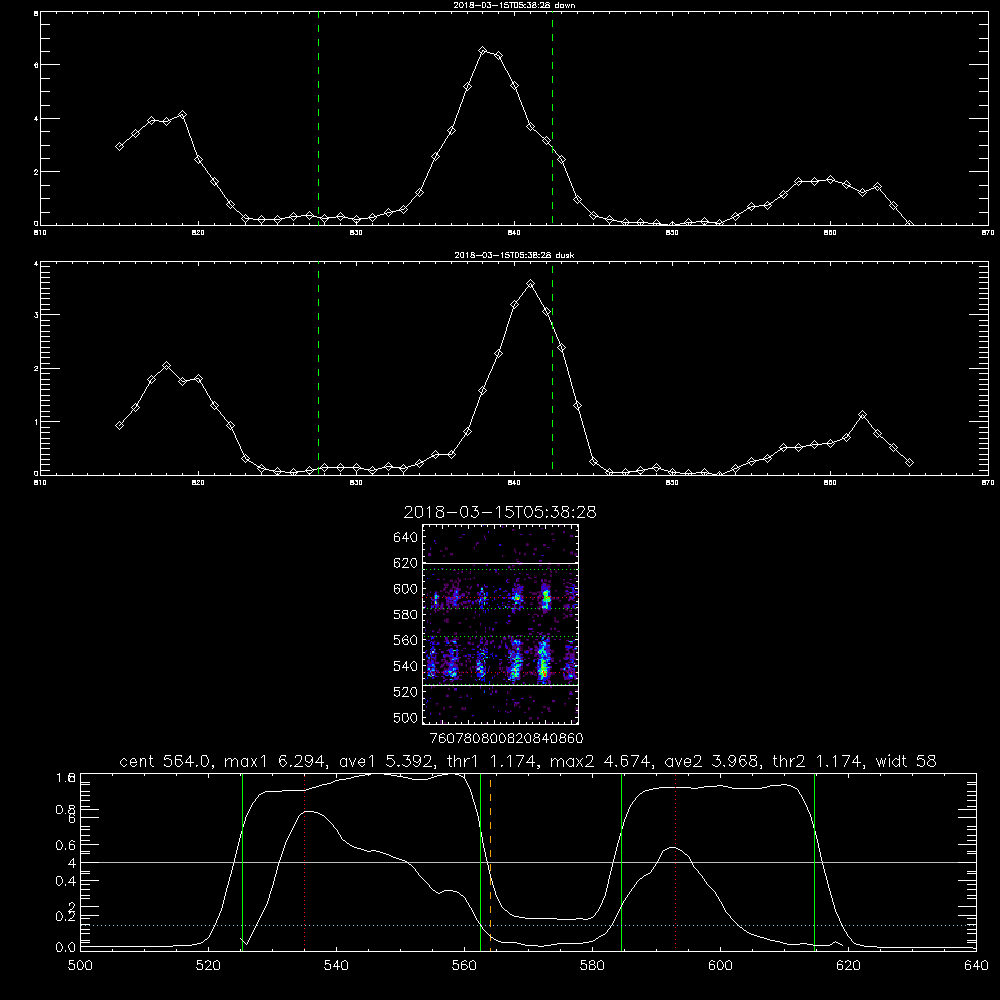Click the dusk plot y-axis label 3
The height and width of the screenshot is (1000, 1000).
36,315
